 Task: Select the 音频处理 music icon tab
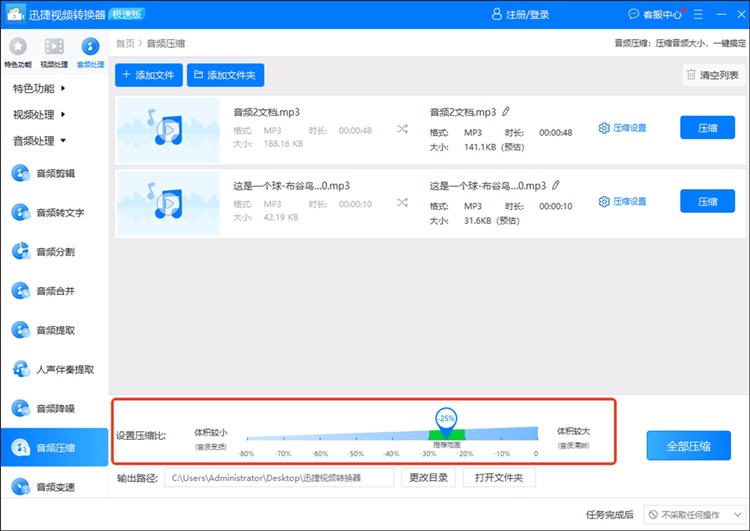click(90, 46)
